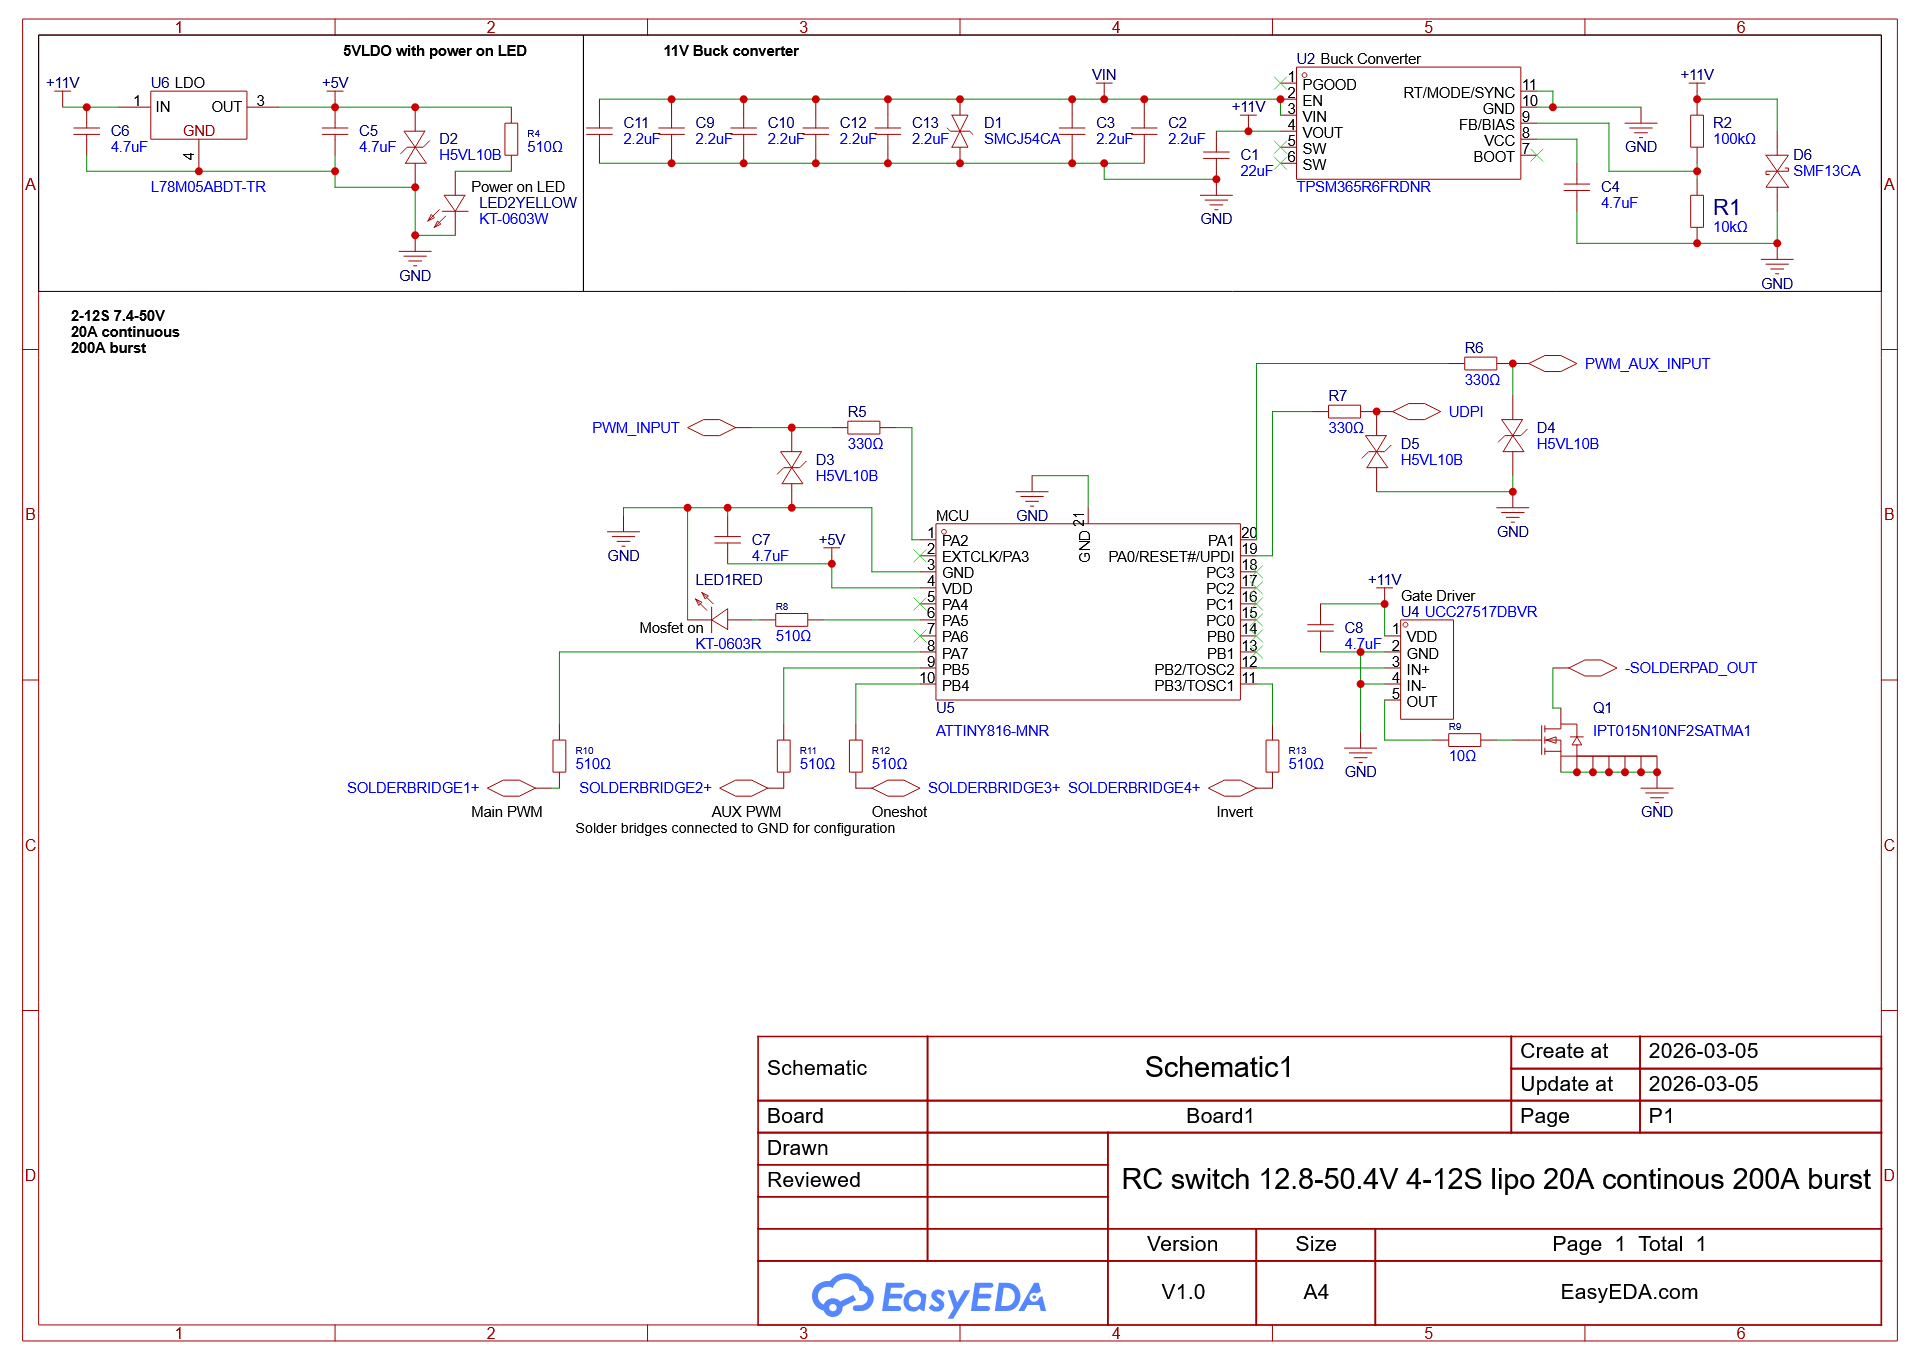Click the PWM_AUX_INPUT net port symbol
Screen dimensions: 1920x1360
[x=1552, y=363]
